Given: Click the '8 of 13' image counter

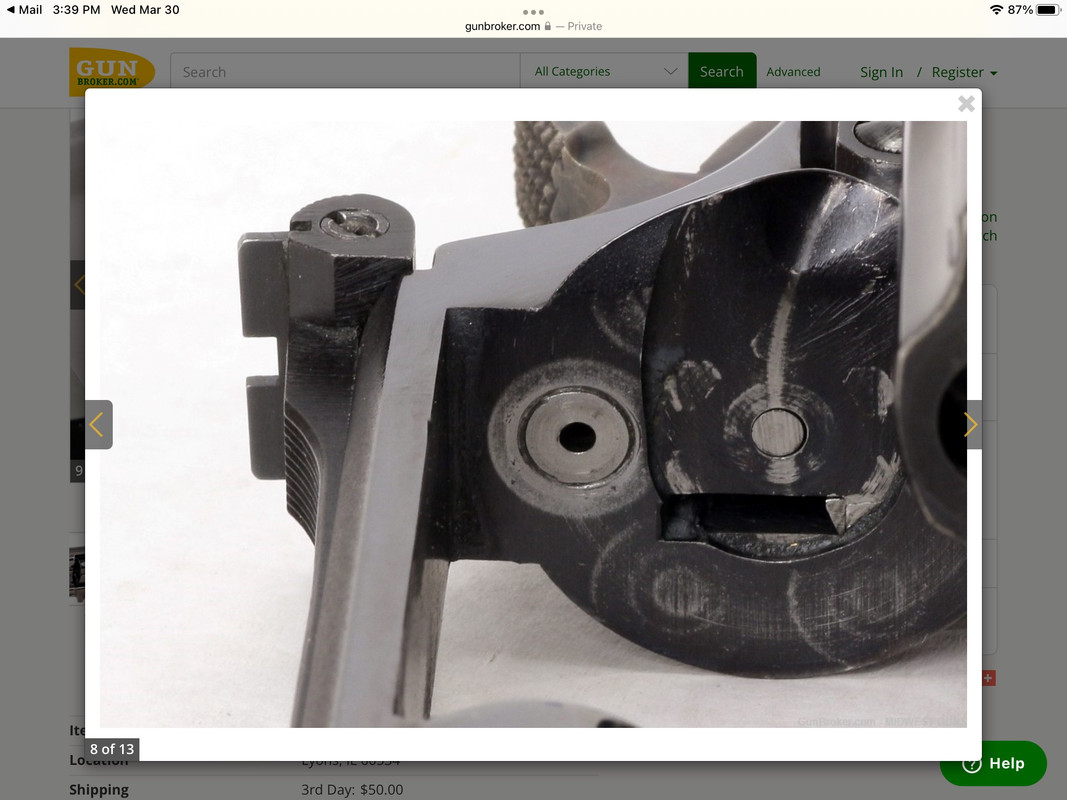Looking at the screenshot, I should (112, 749).
